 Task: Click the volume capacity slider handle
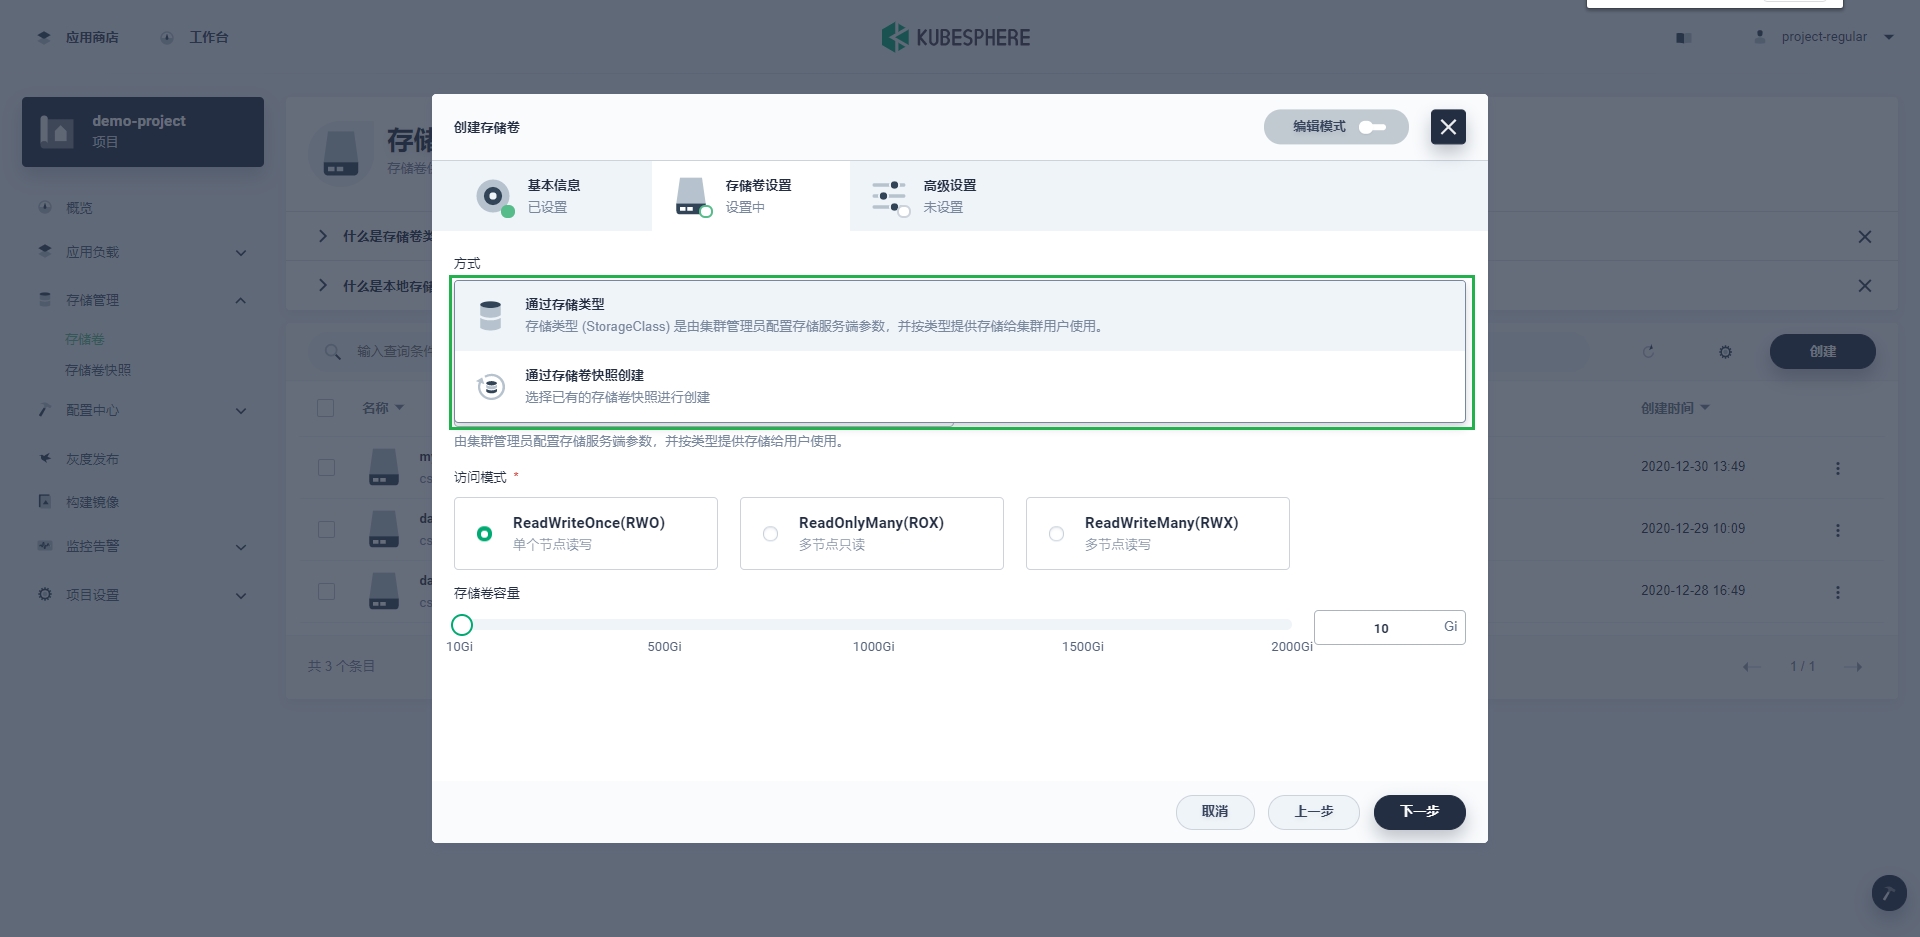[x=462, y=625]
